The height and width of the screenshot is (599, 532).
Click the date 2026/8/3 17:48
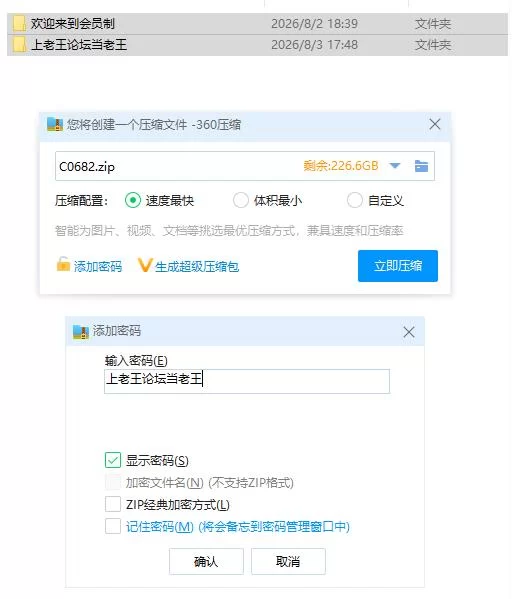click(x=315, y=45)
